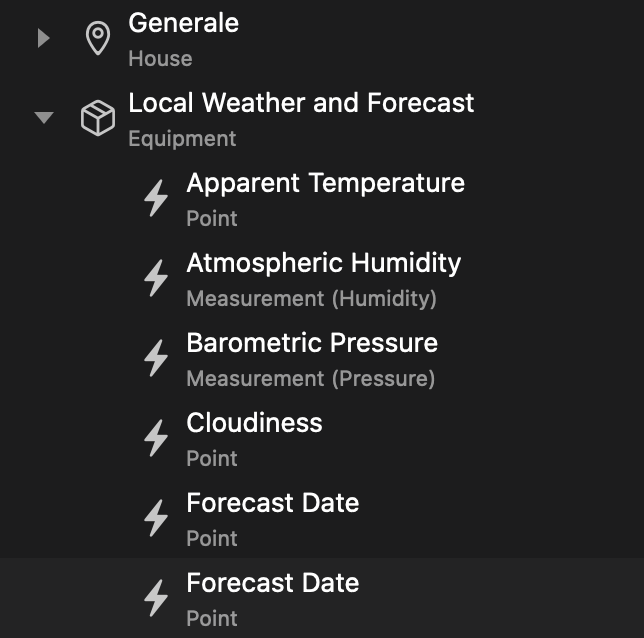Click the Measurement (Humidity) subtitle text

click(311, 299)
